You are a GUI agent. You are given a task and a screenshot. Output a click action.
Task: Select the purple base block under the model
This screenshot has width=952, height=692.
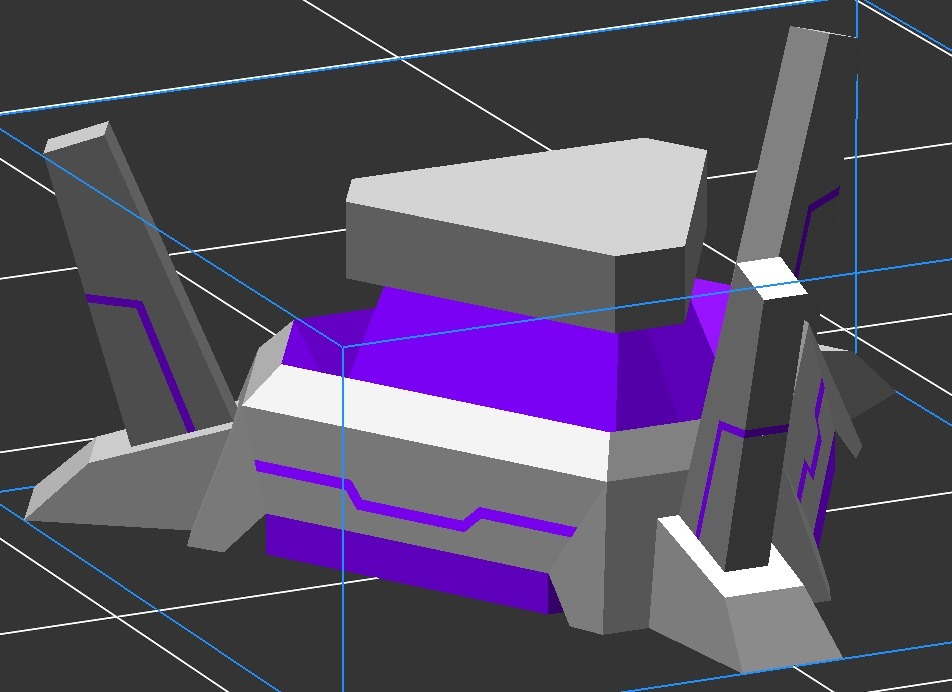coord(413,565)
